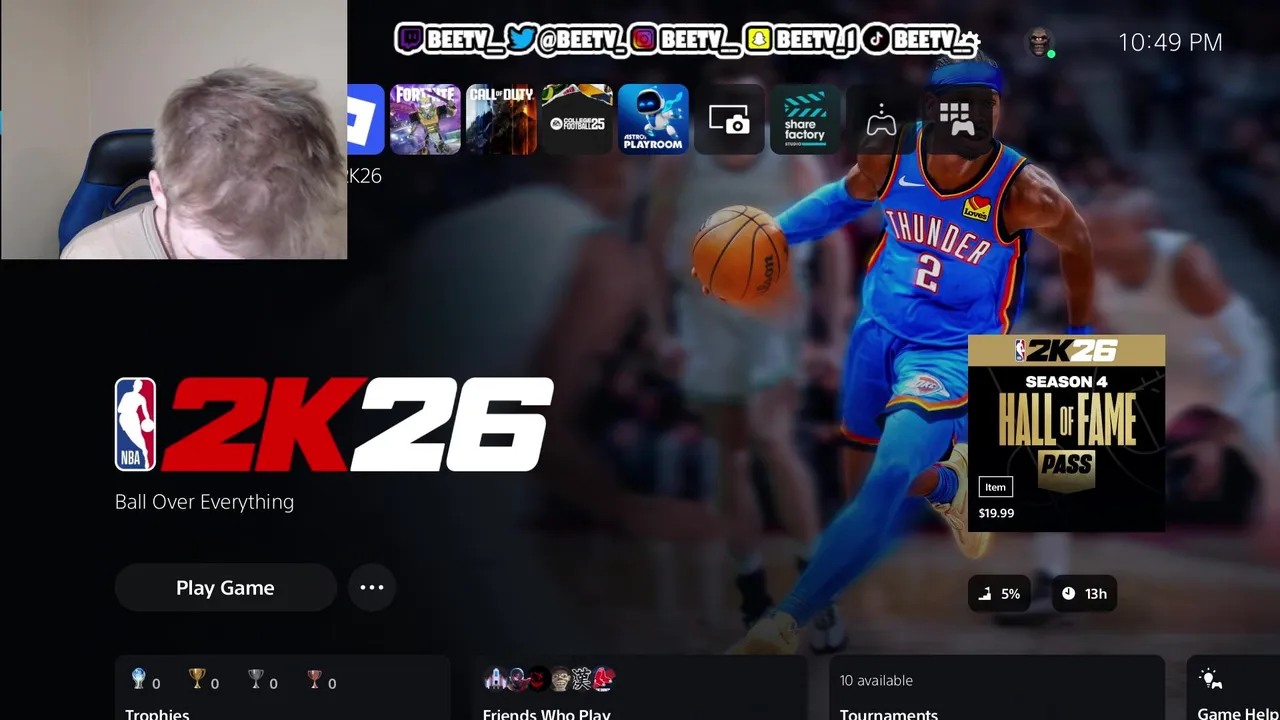Click the Twitter @BEETV_ overlay handle
Image resolution: width=1280 pixels, height=720 pixels.
[568, 40]
